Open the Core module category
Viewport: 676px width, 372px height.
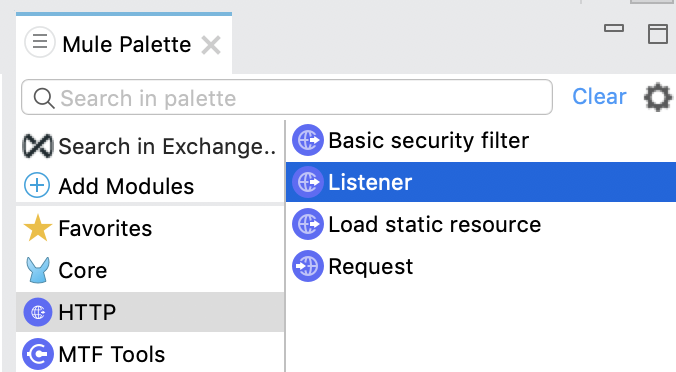coord(150,270)
